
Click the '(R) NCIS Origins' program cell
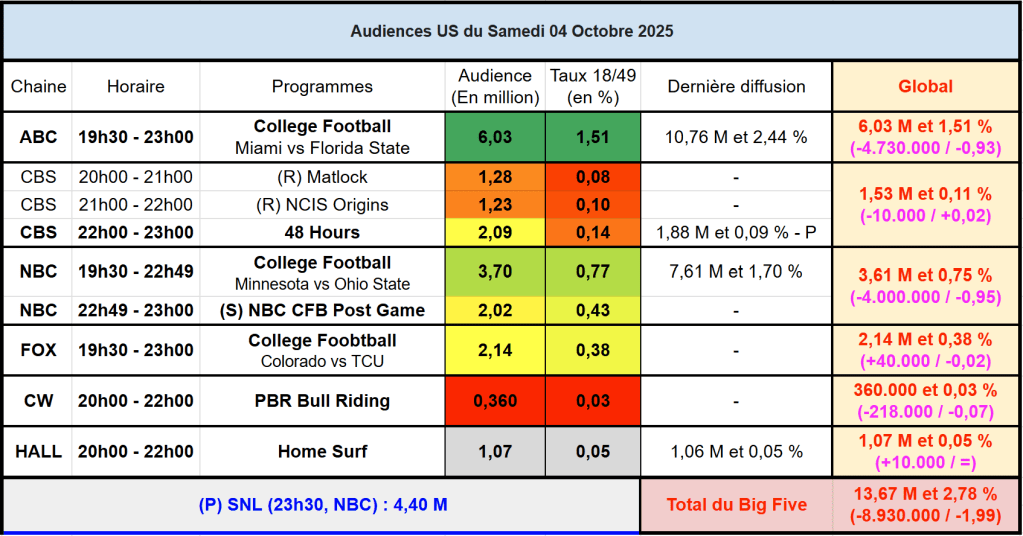322,205
